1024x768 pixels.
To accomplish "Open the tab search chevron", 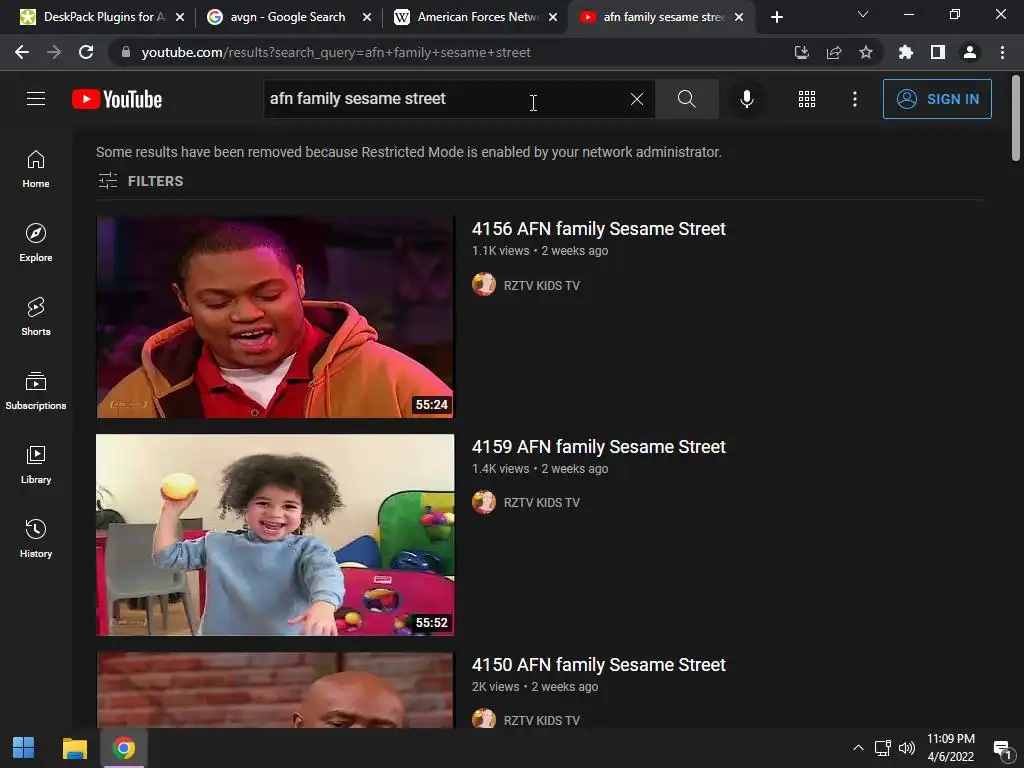I will (x=863, y=14).
